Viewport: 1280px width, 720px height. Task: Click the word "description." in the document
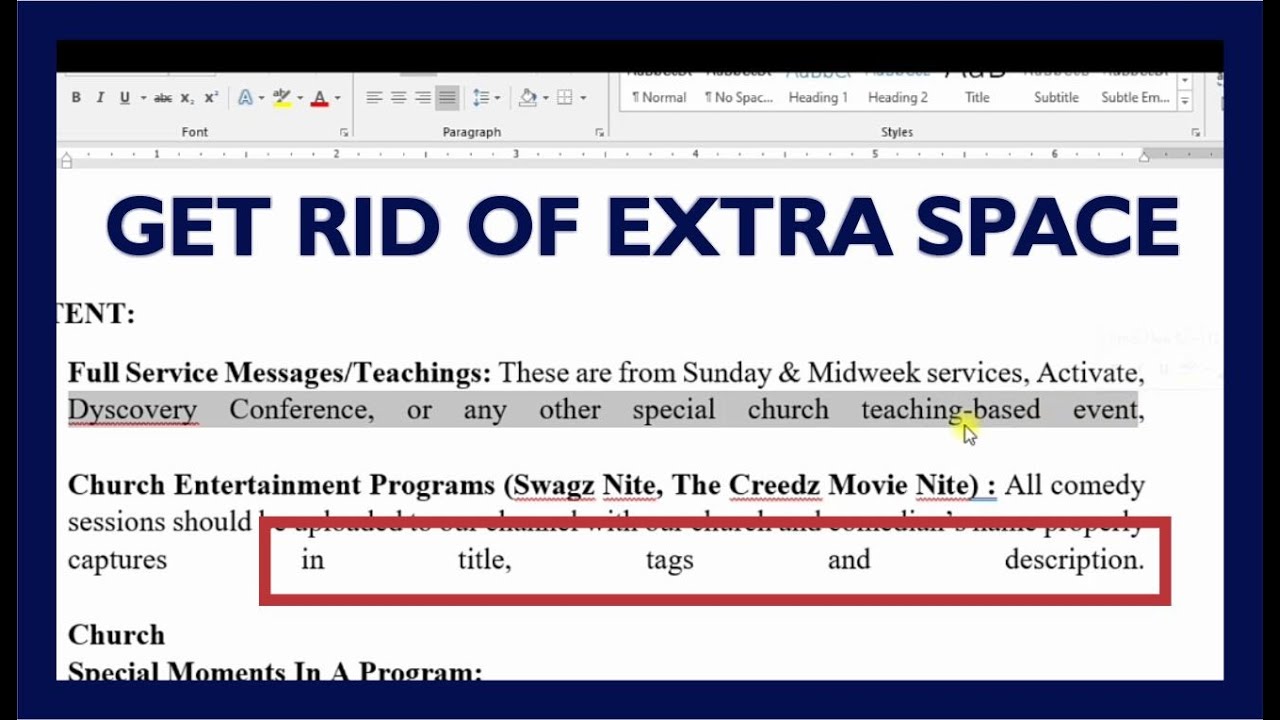tap(1074, 560)
